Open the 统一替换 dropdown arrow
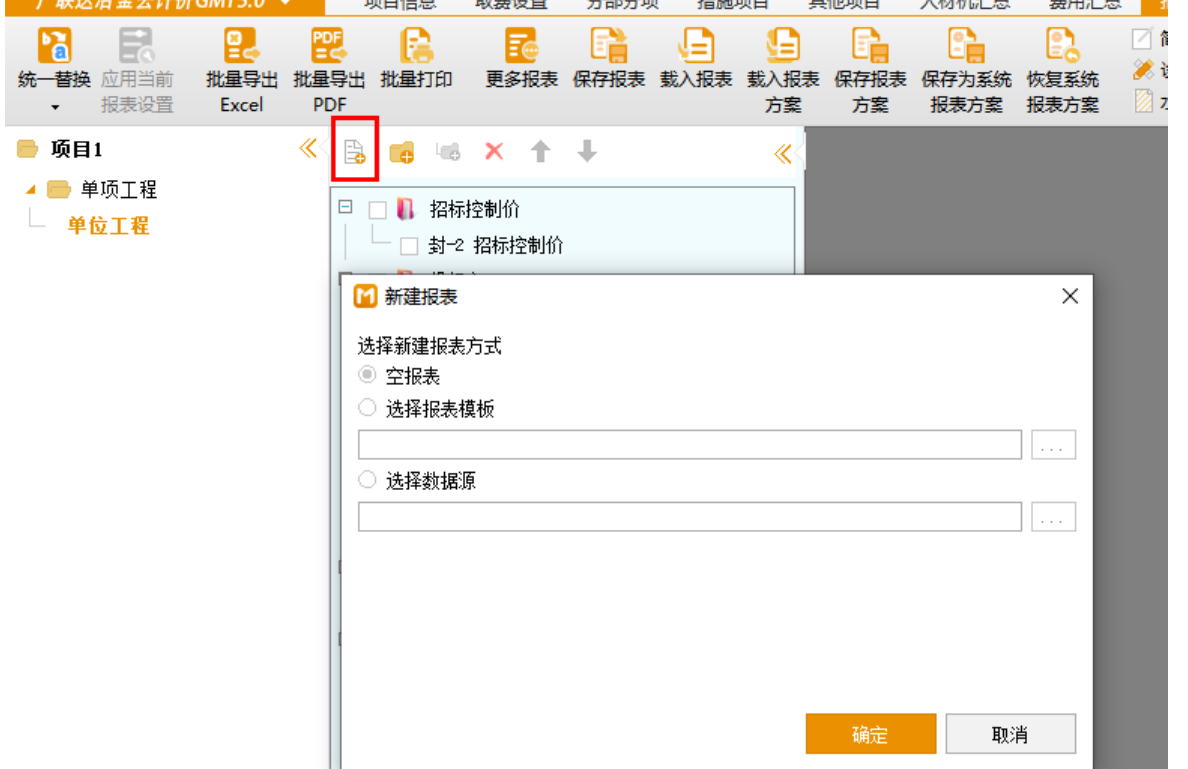The image size is (1188, 769). [x=55, y=106]
